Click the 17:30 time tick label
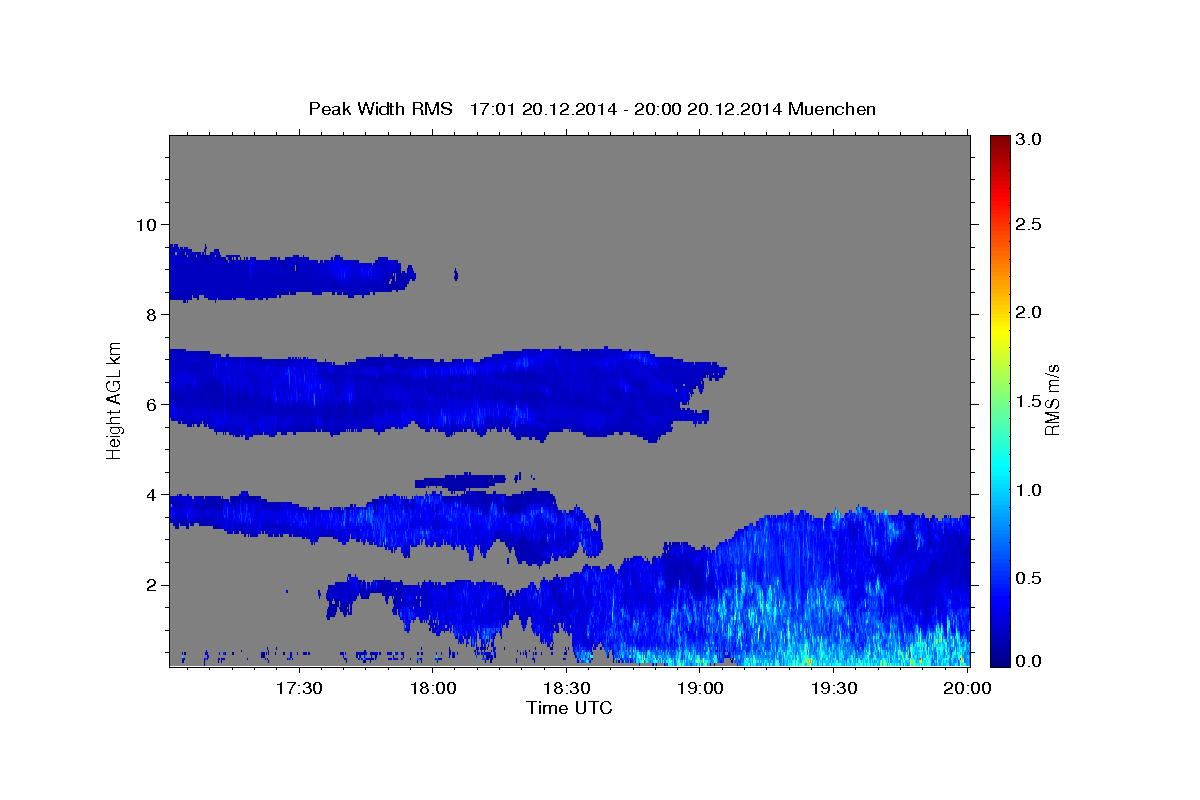 pos(299,688)
